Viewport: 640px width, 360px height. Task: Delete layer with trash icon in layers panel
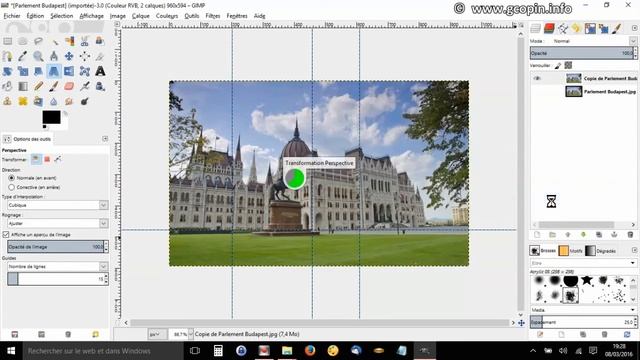tap(630, 235)
